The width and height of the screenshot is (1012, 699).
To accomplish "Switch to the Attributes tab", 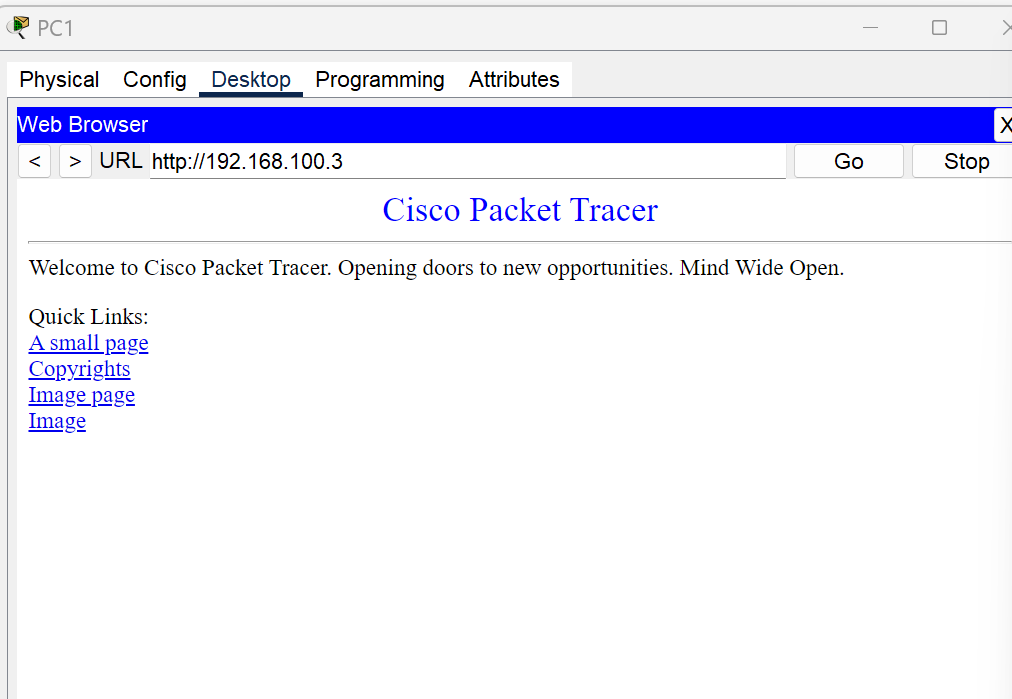I will coord(514,79).
